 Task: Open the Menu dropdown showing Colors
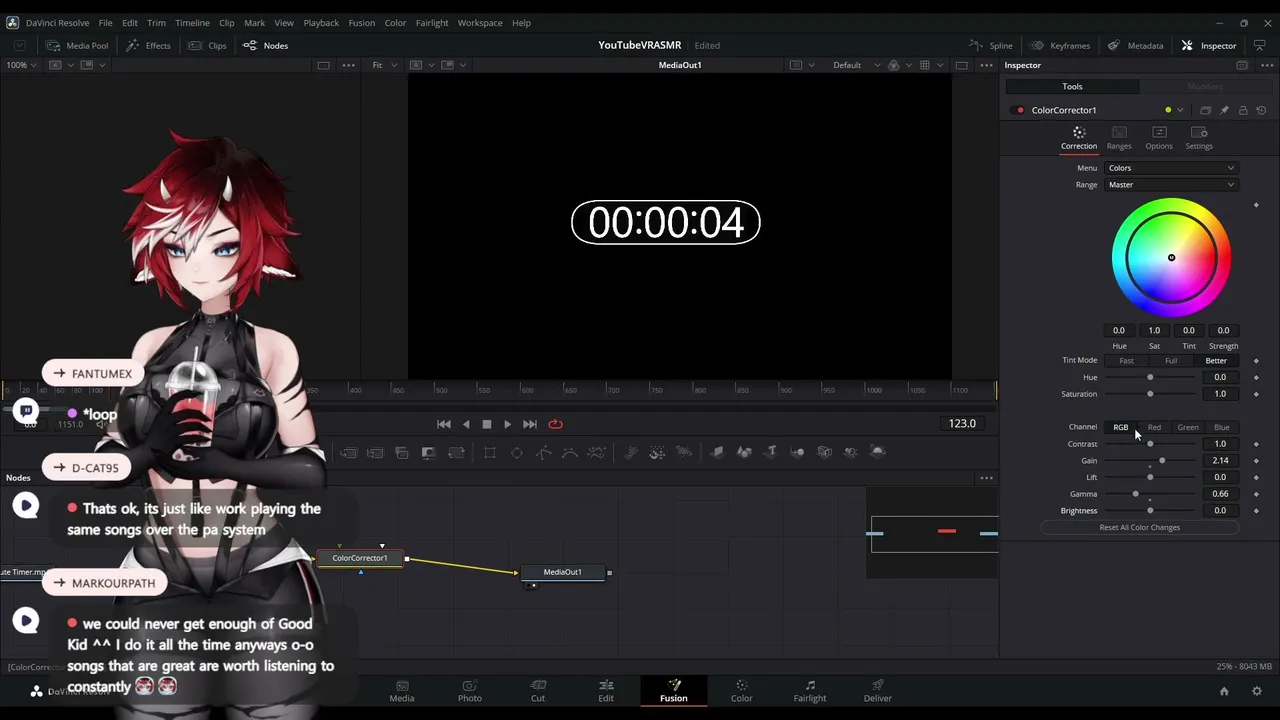click(1171, 168)
